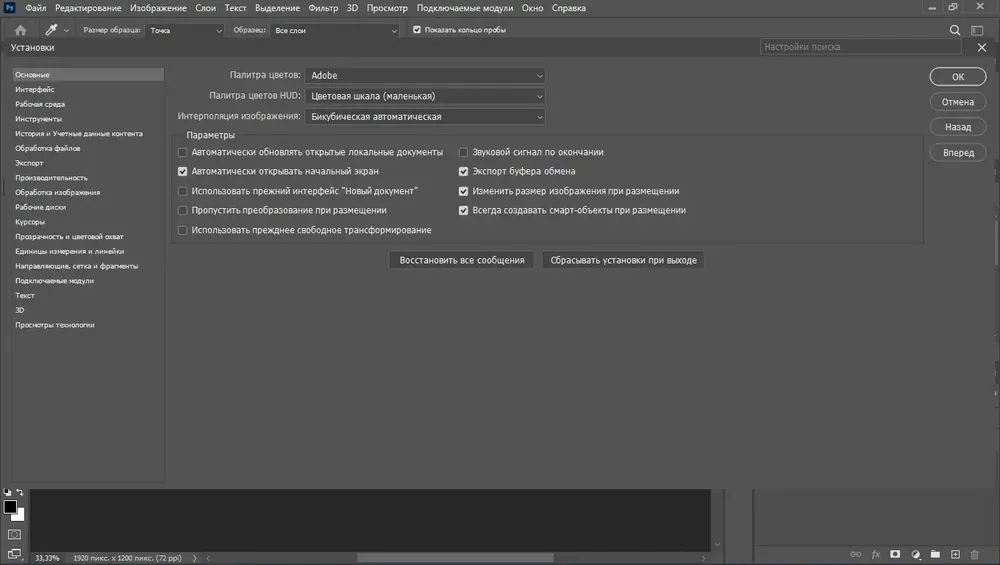1000x565 pixels.
Task: Open status bar info arrow menu
Action: point(195,558)
